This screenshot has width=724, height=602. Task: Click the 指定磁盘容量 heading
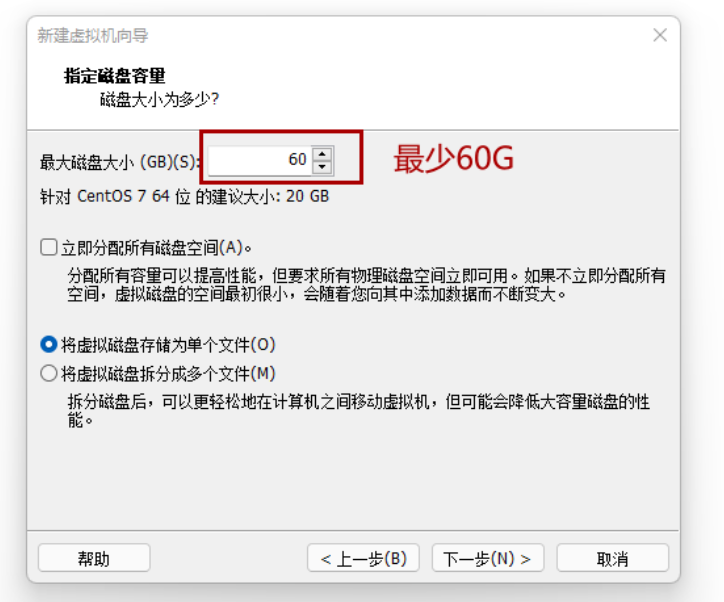tap(115, 76)
